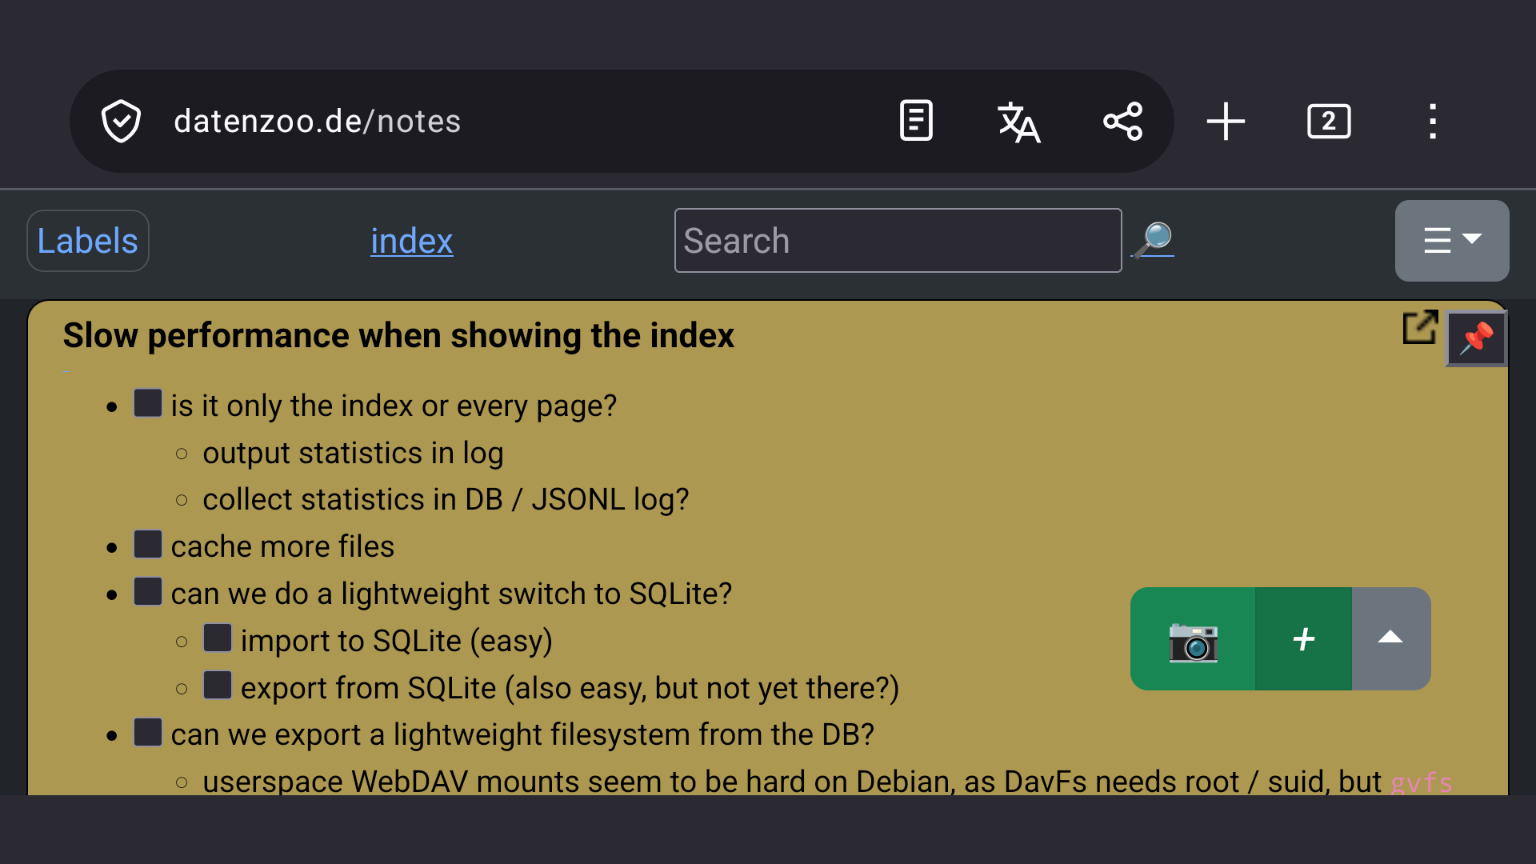Switch between open browser tabs
The height and width of the screenshot is (864, 1536).
pos(1328,121)
